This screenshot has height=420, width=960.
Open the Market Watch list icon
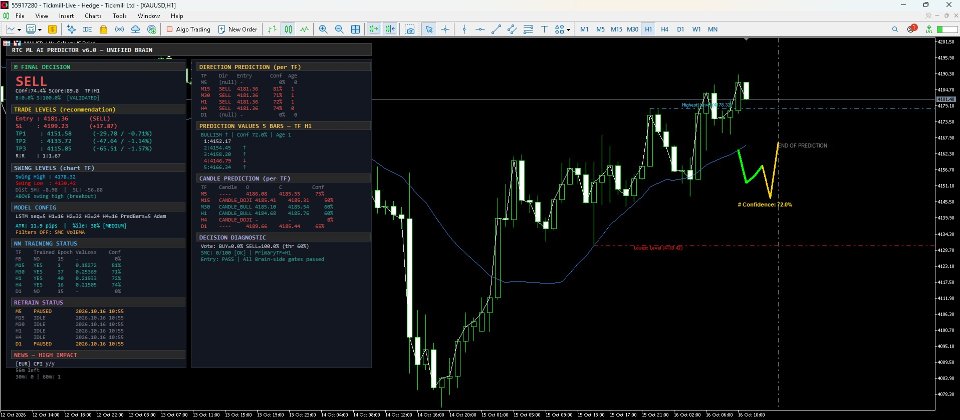(88, 29)
